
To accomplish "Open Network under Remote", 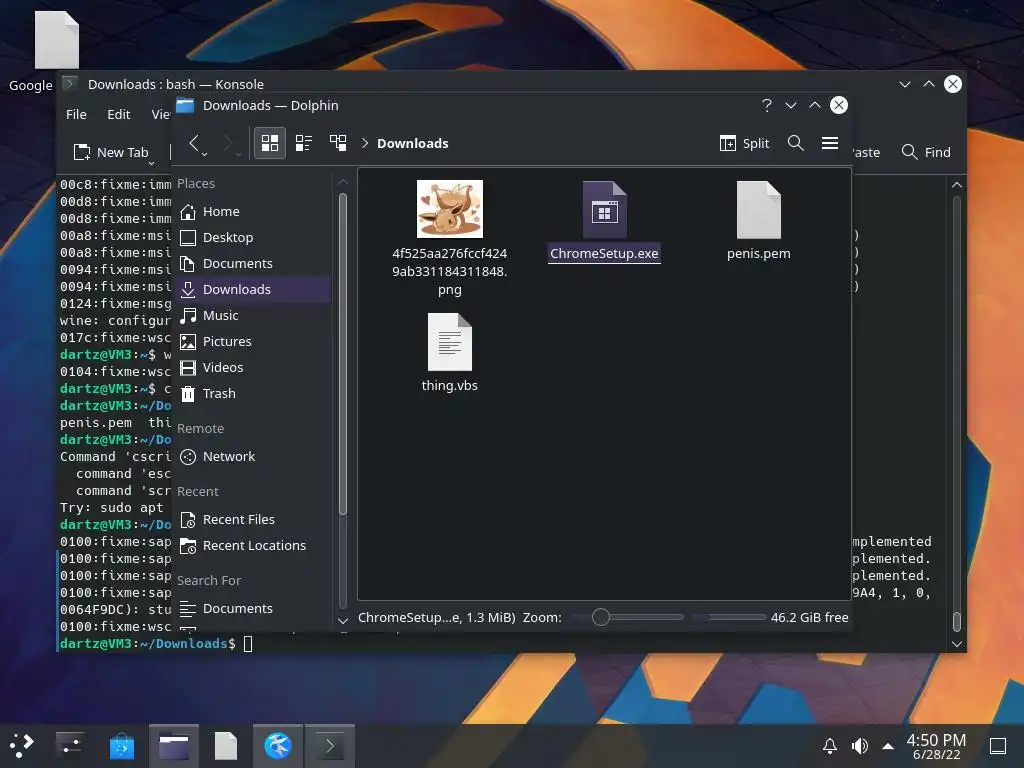I will [x=252, y=456].
